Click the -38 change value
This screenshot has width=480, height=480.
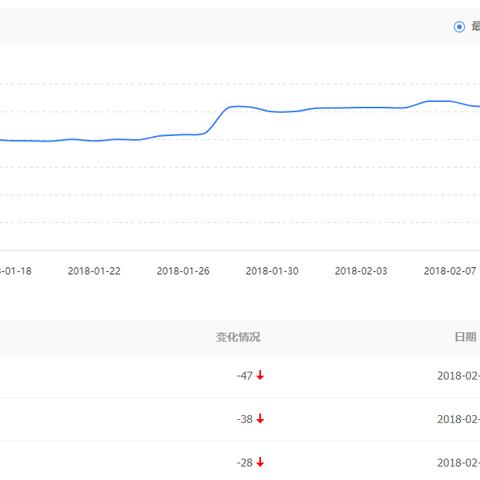point(245,419)
